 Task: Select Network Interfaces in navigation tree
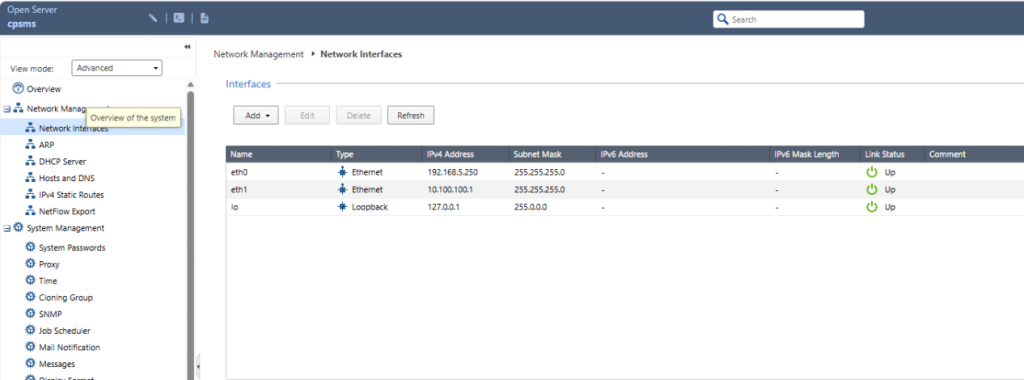click(x=73, y=128)
